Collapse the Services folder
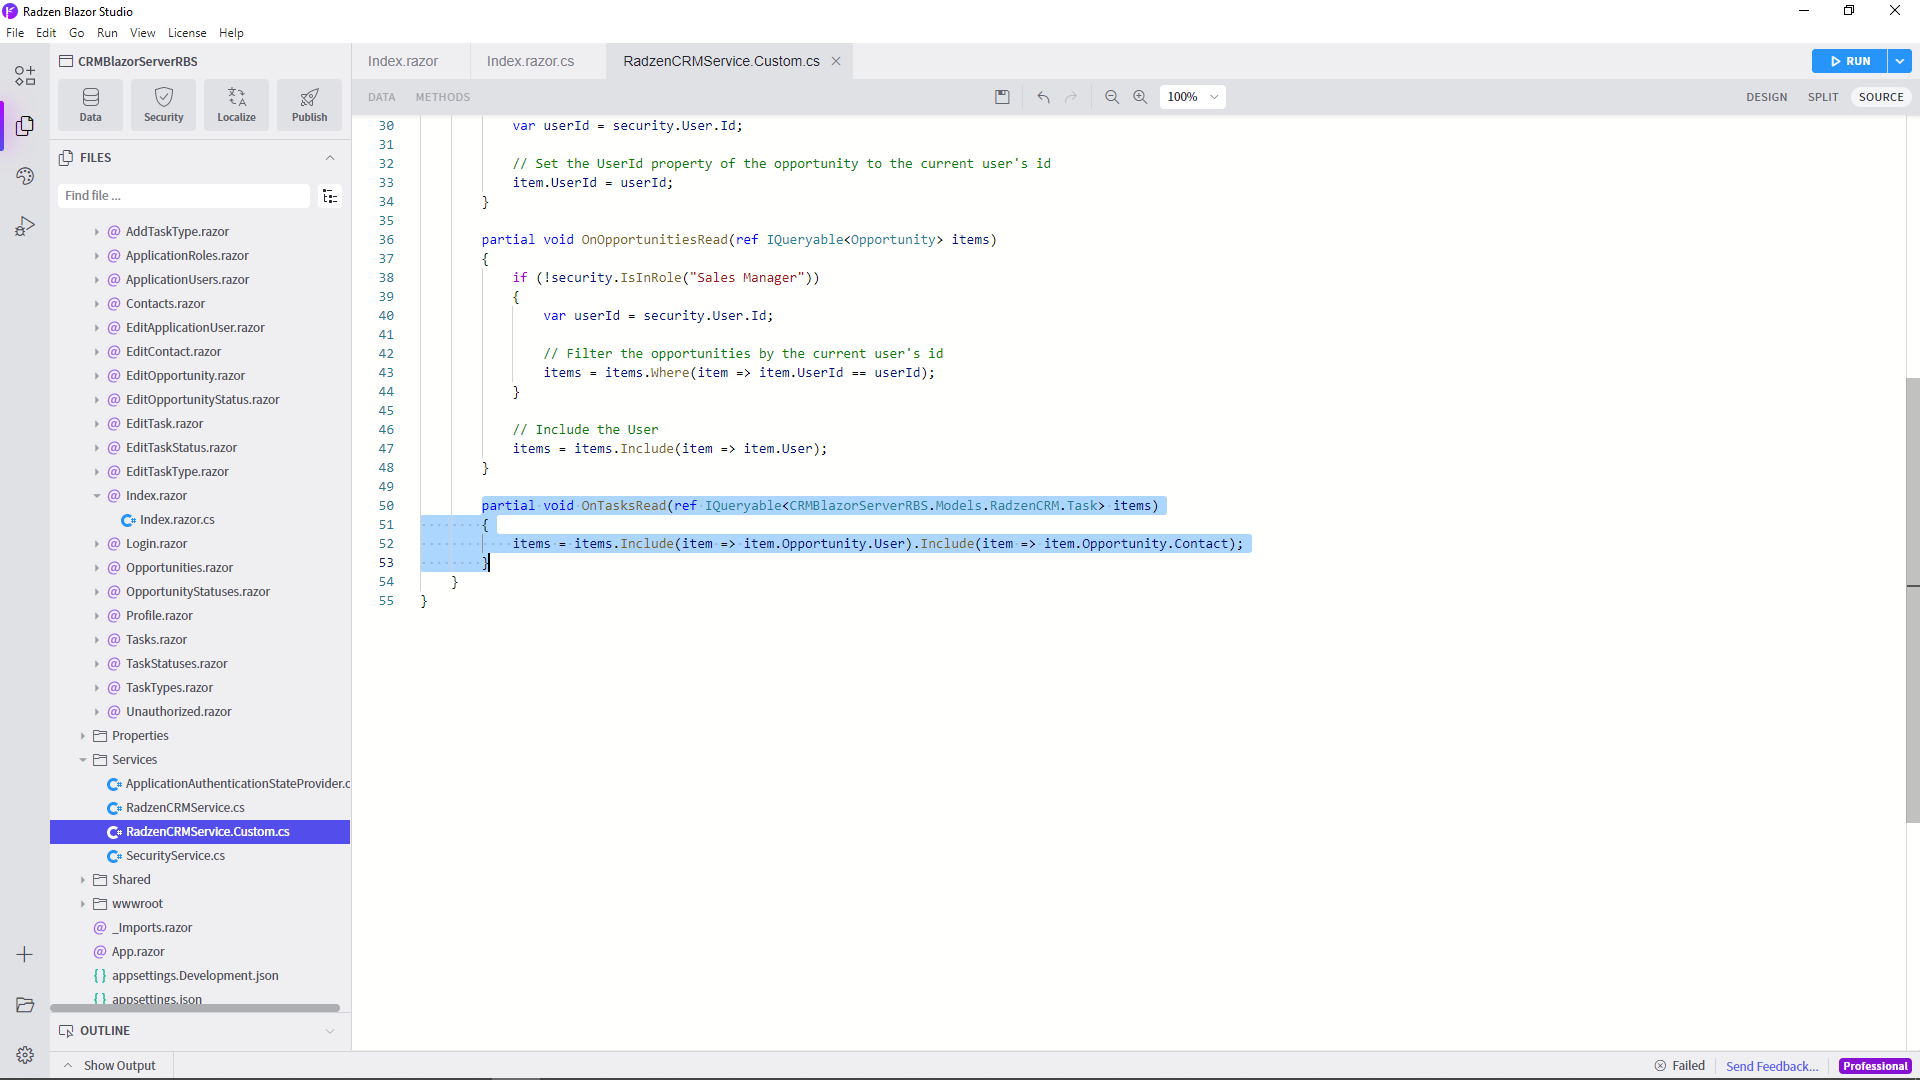Viewport: 1920px width, 1080px height. click(x=83, y=760)
